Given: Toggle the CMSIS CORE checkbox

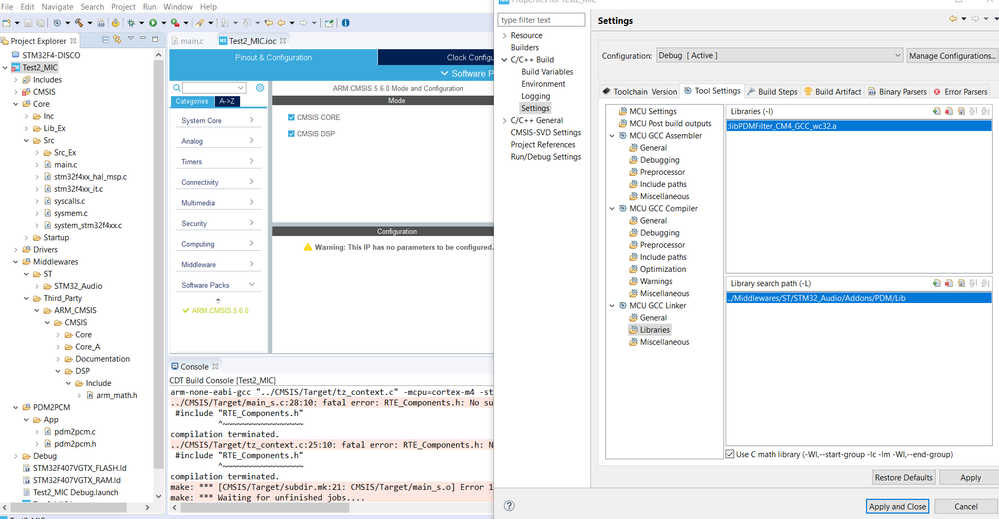Looking at the screenshot, I should coord(291,117).
